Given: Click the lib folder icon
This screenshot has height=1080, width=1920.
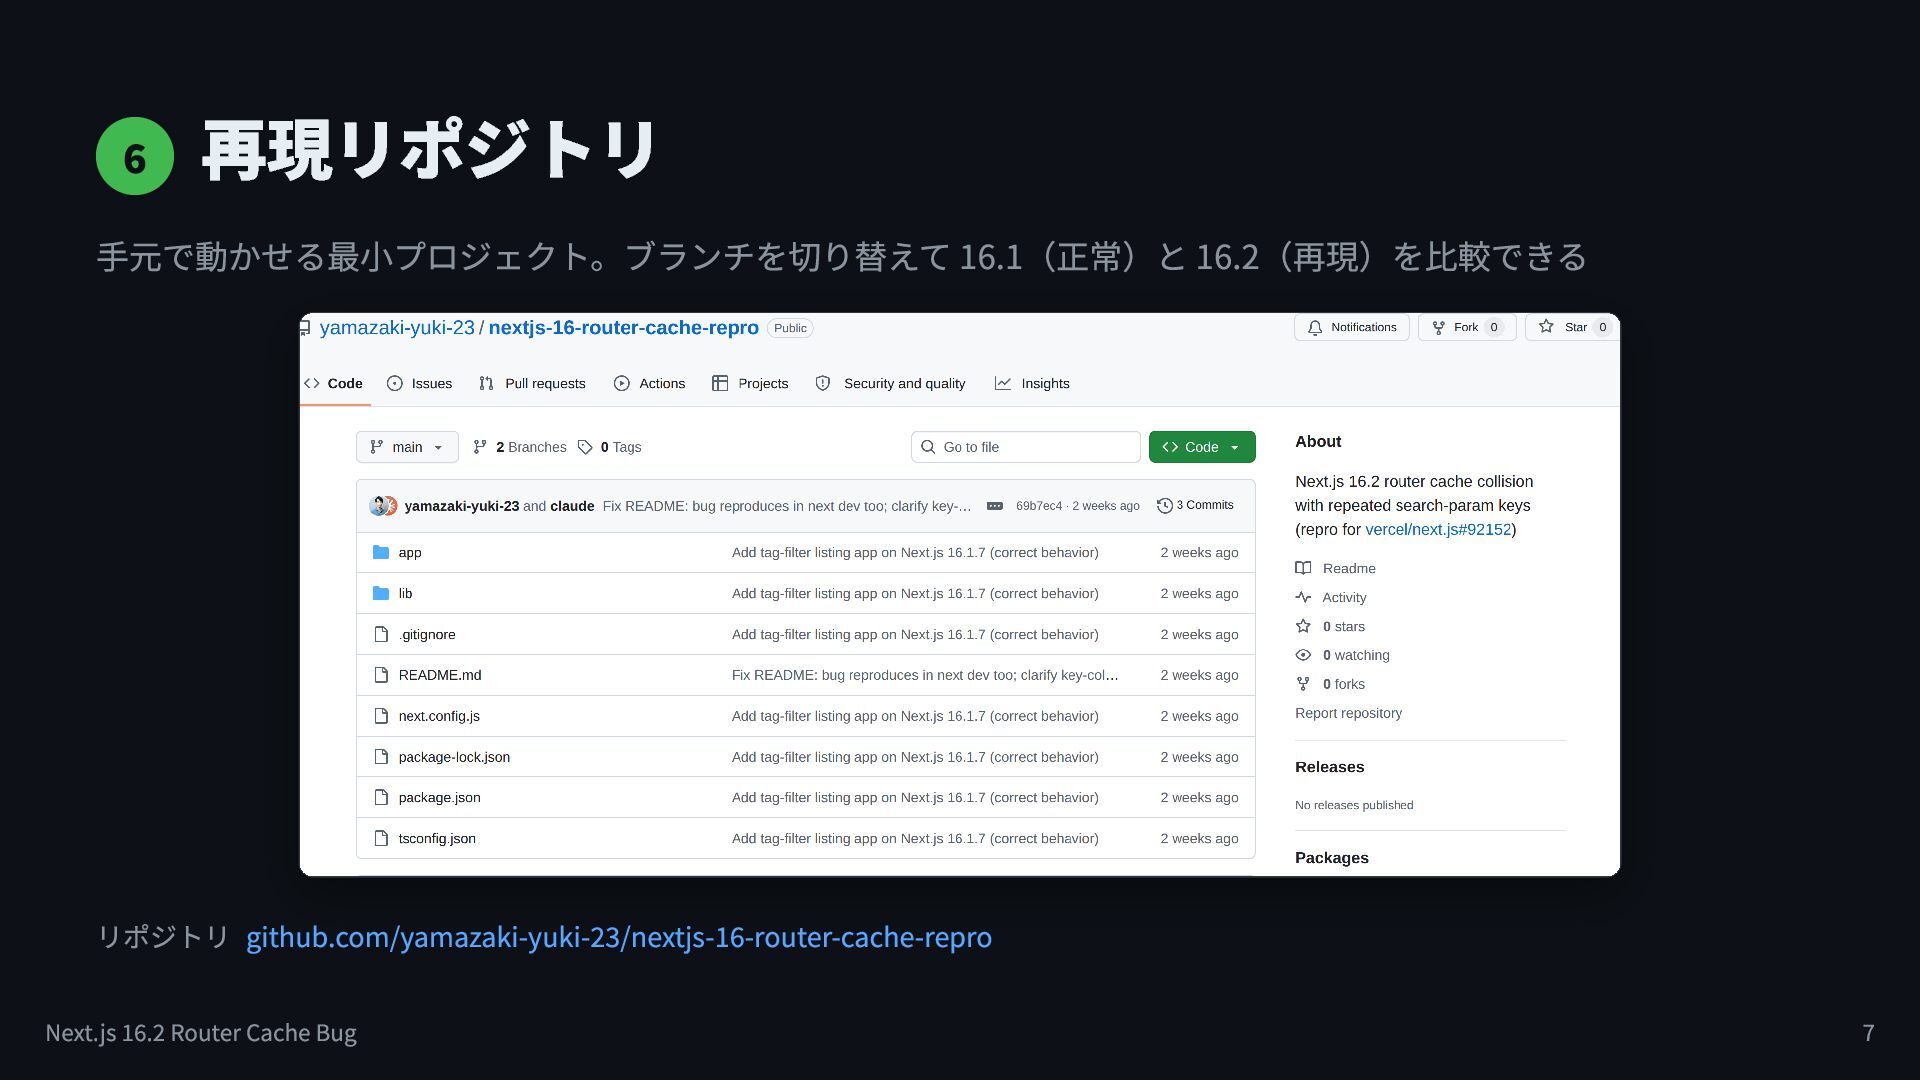Looking at the screenshot, I should (380, 593).
